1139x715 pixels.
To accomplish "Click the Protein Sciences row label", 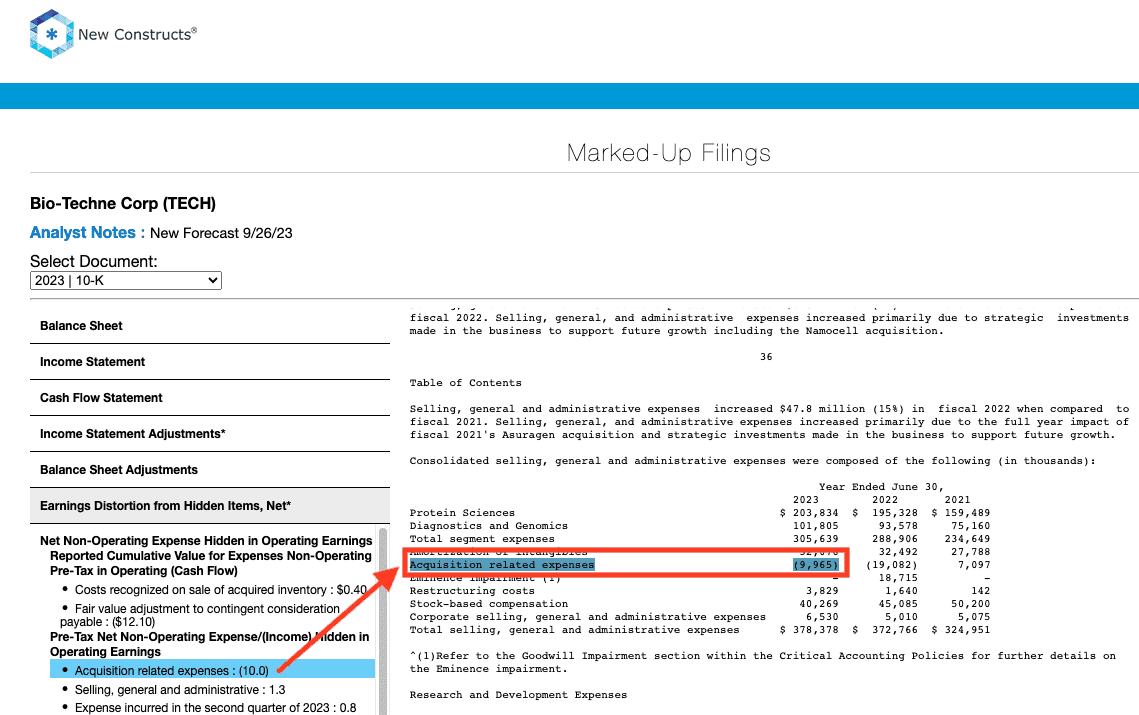I will pyautogui.click(x=462, y=513).
